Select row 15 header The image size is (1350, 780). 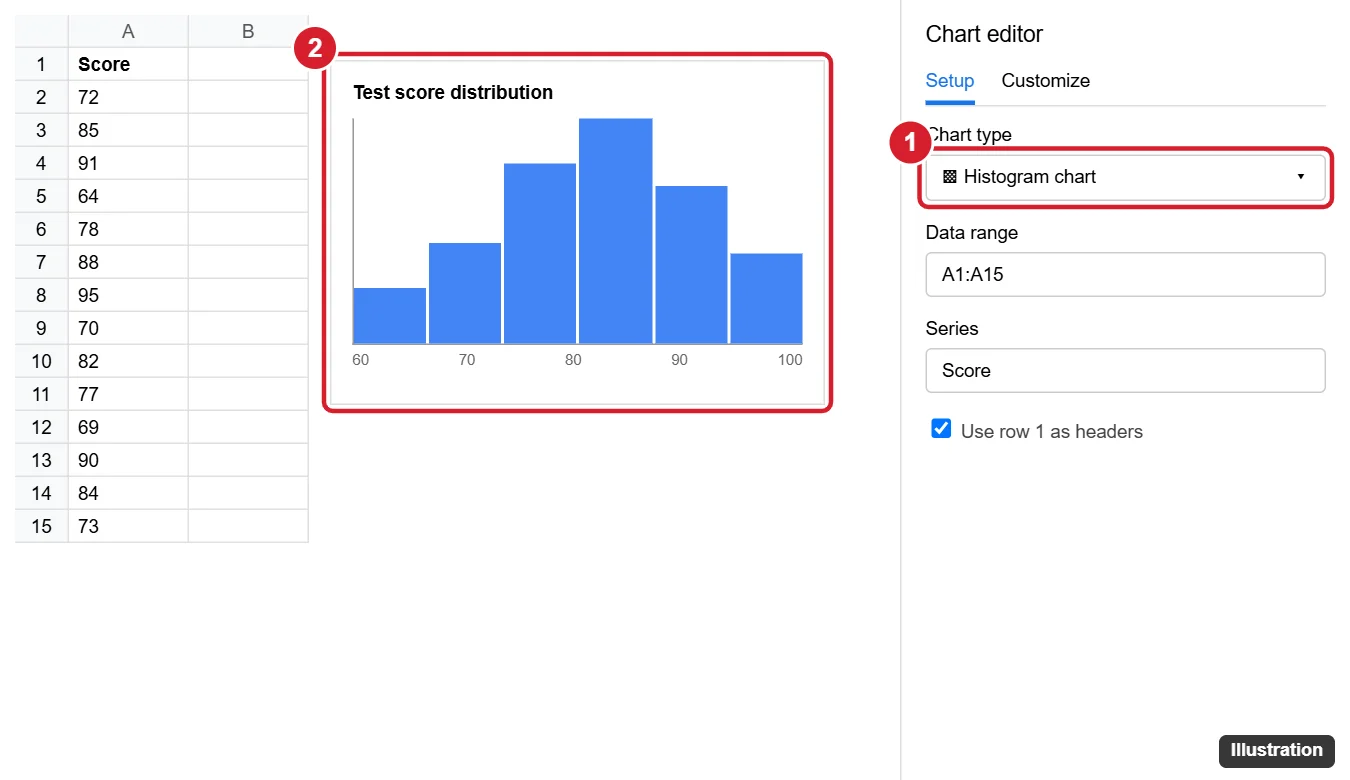(x=41, y=526)
